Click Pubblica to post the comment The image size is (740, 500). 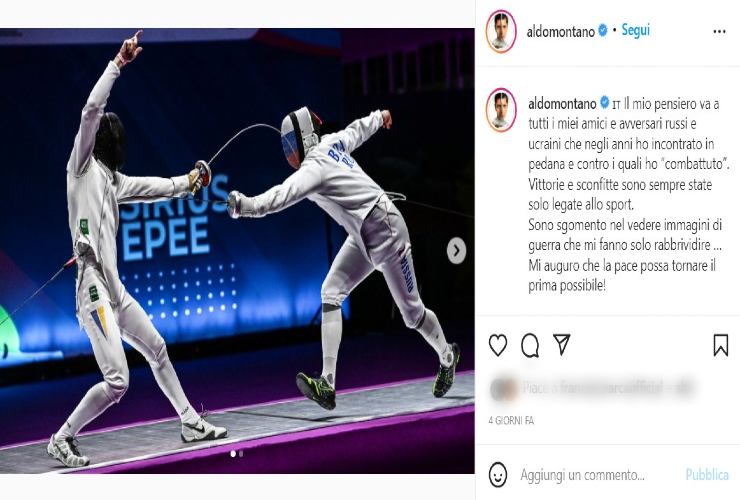pos(707,475)
